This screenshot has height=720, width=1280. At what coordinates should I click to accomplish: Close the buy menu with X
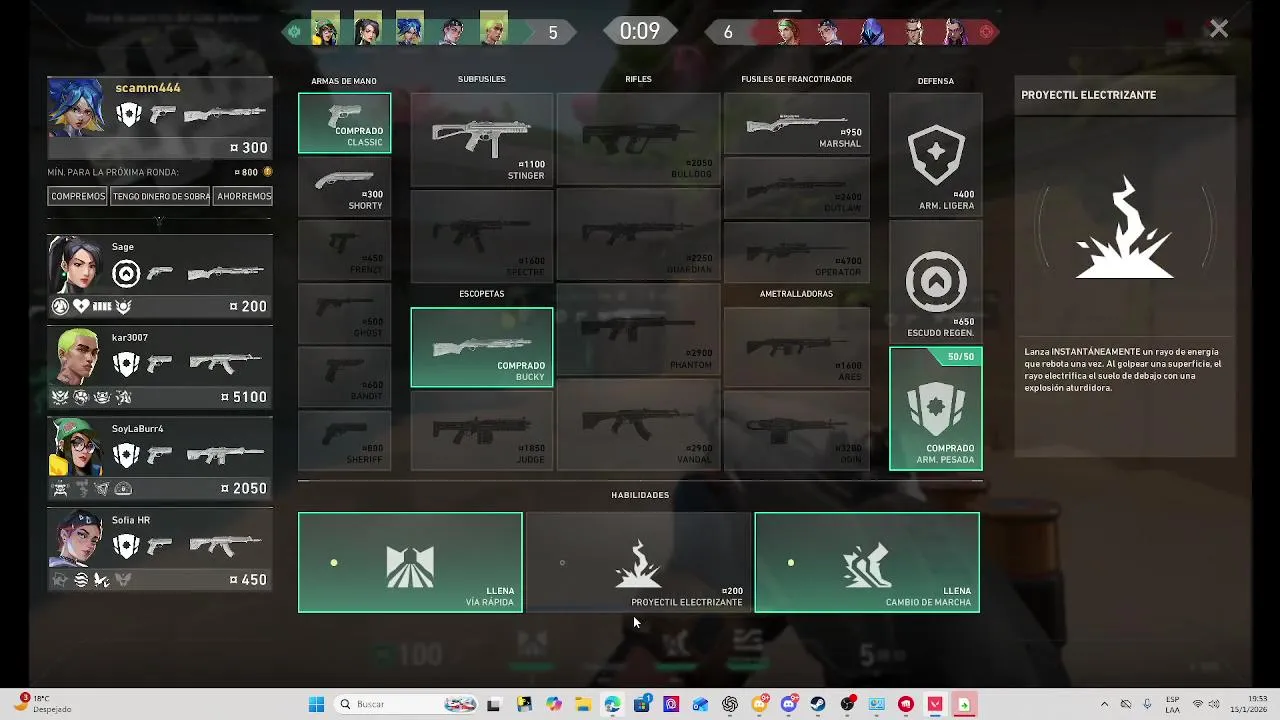1218,29
